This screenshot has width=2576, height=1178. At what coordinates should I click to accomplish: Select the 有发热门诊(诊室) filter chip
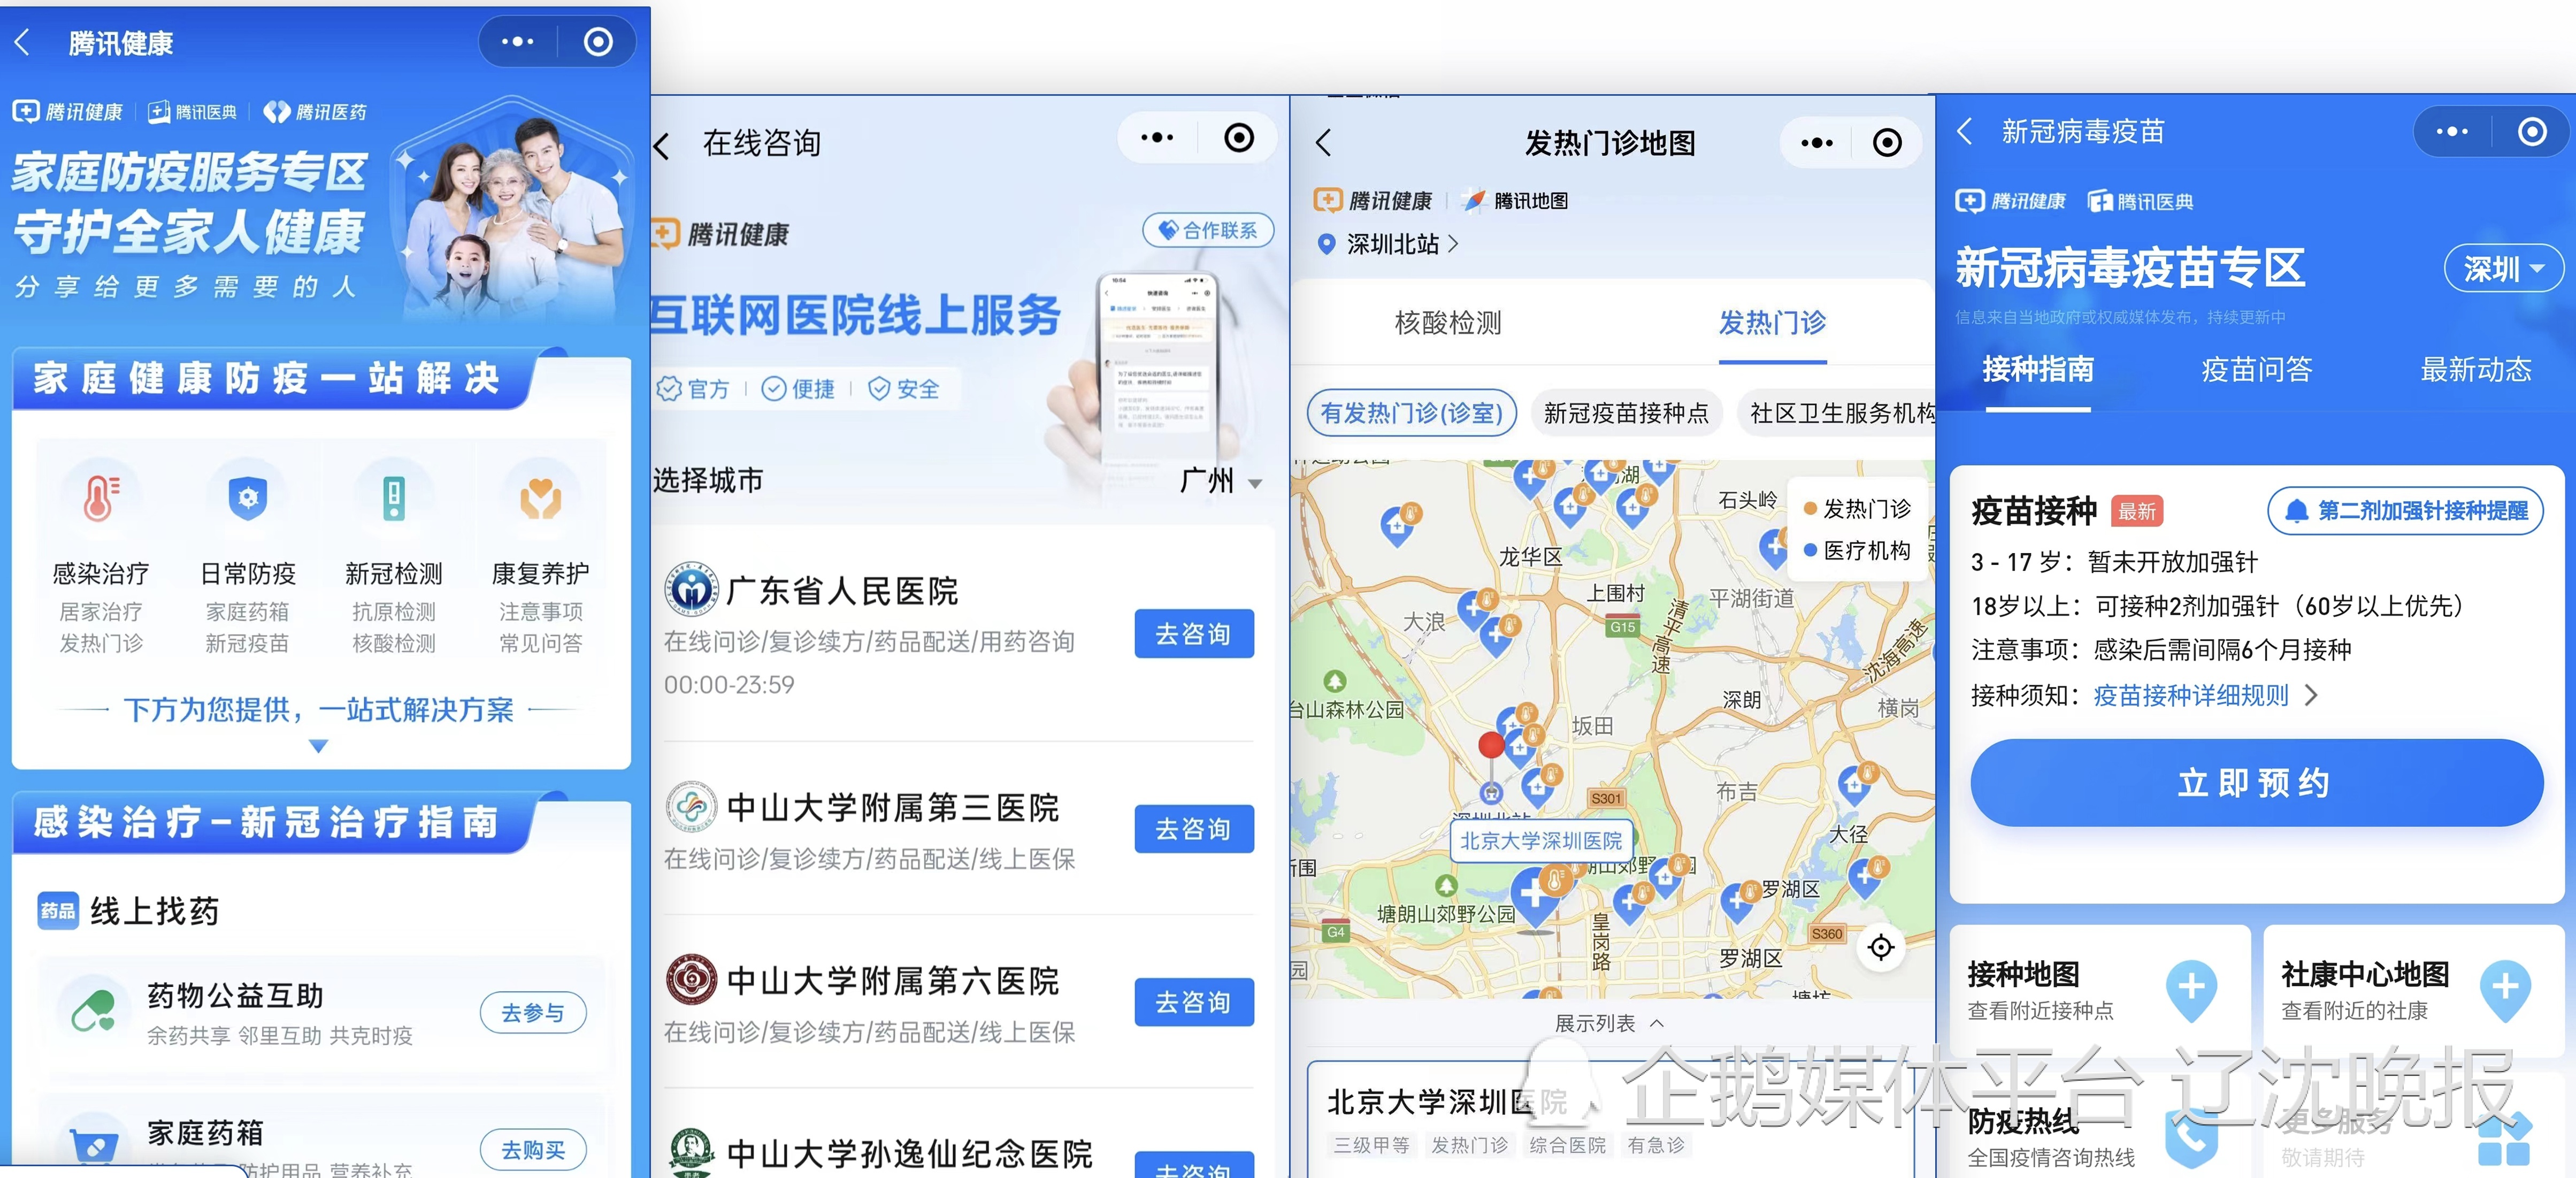1411,413
